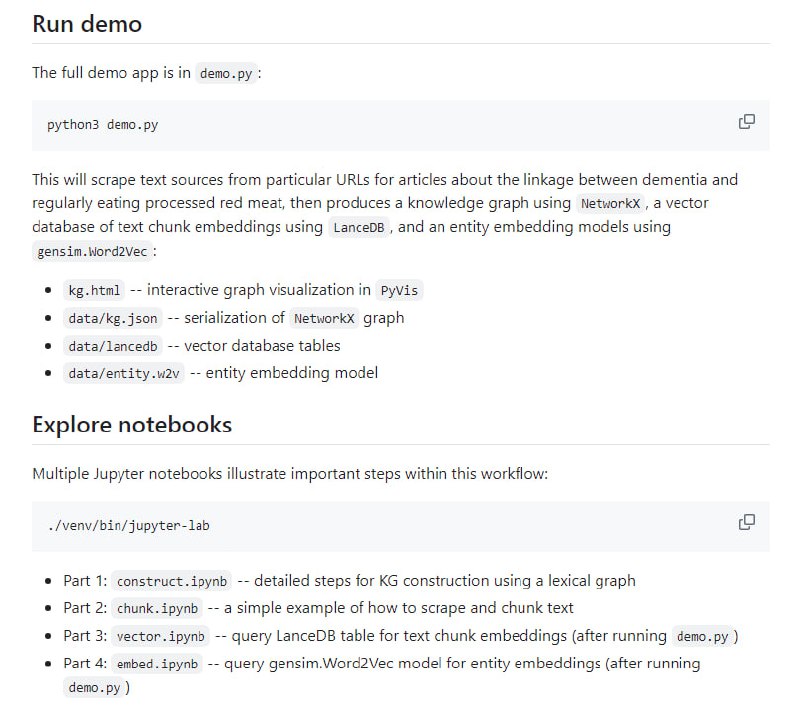Click the PyVis code label
This screenshot has width=800, height=706.
coord(400,291)
